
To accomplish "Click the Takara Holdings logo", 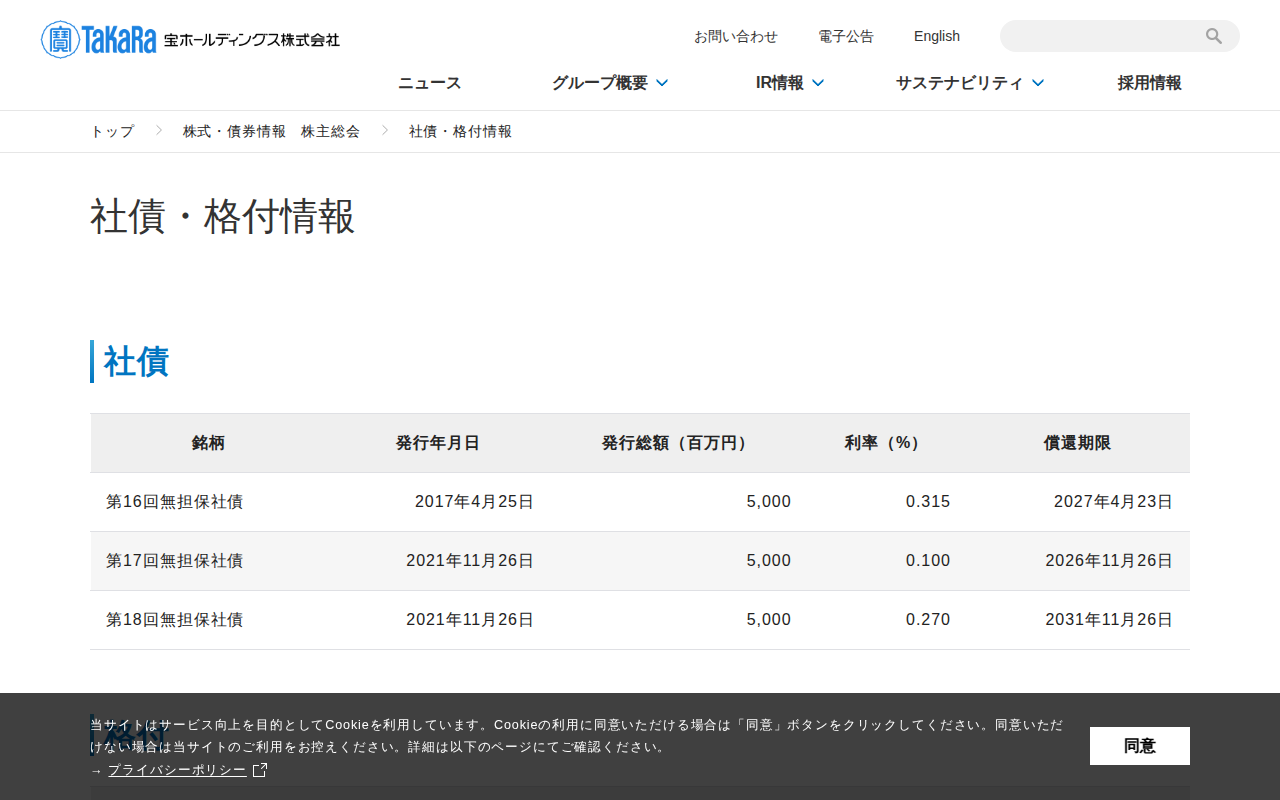I will 190,39.
